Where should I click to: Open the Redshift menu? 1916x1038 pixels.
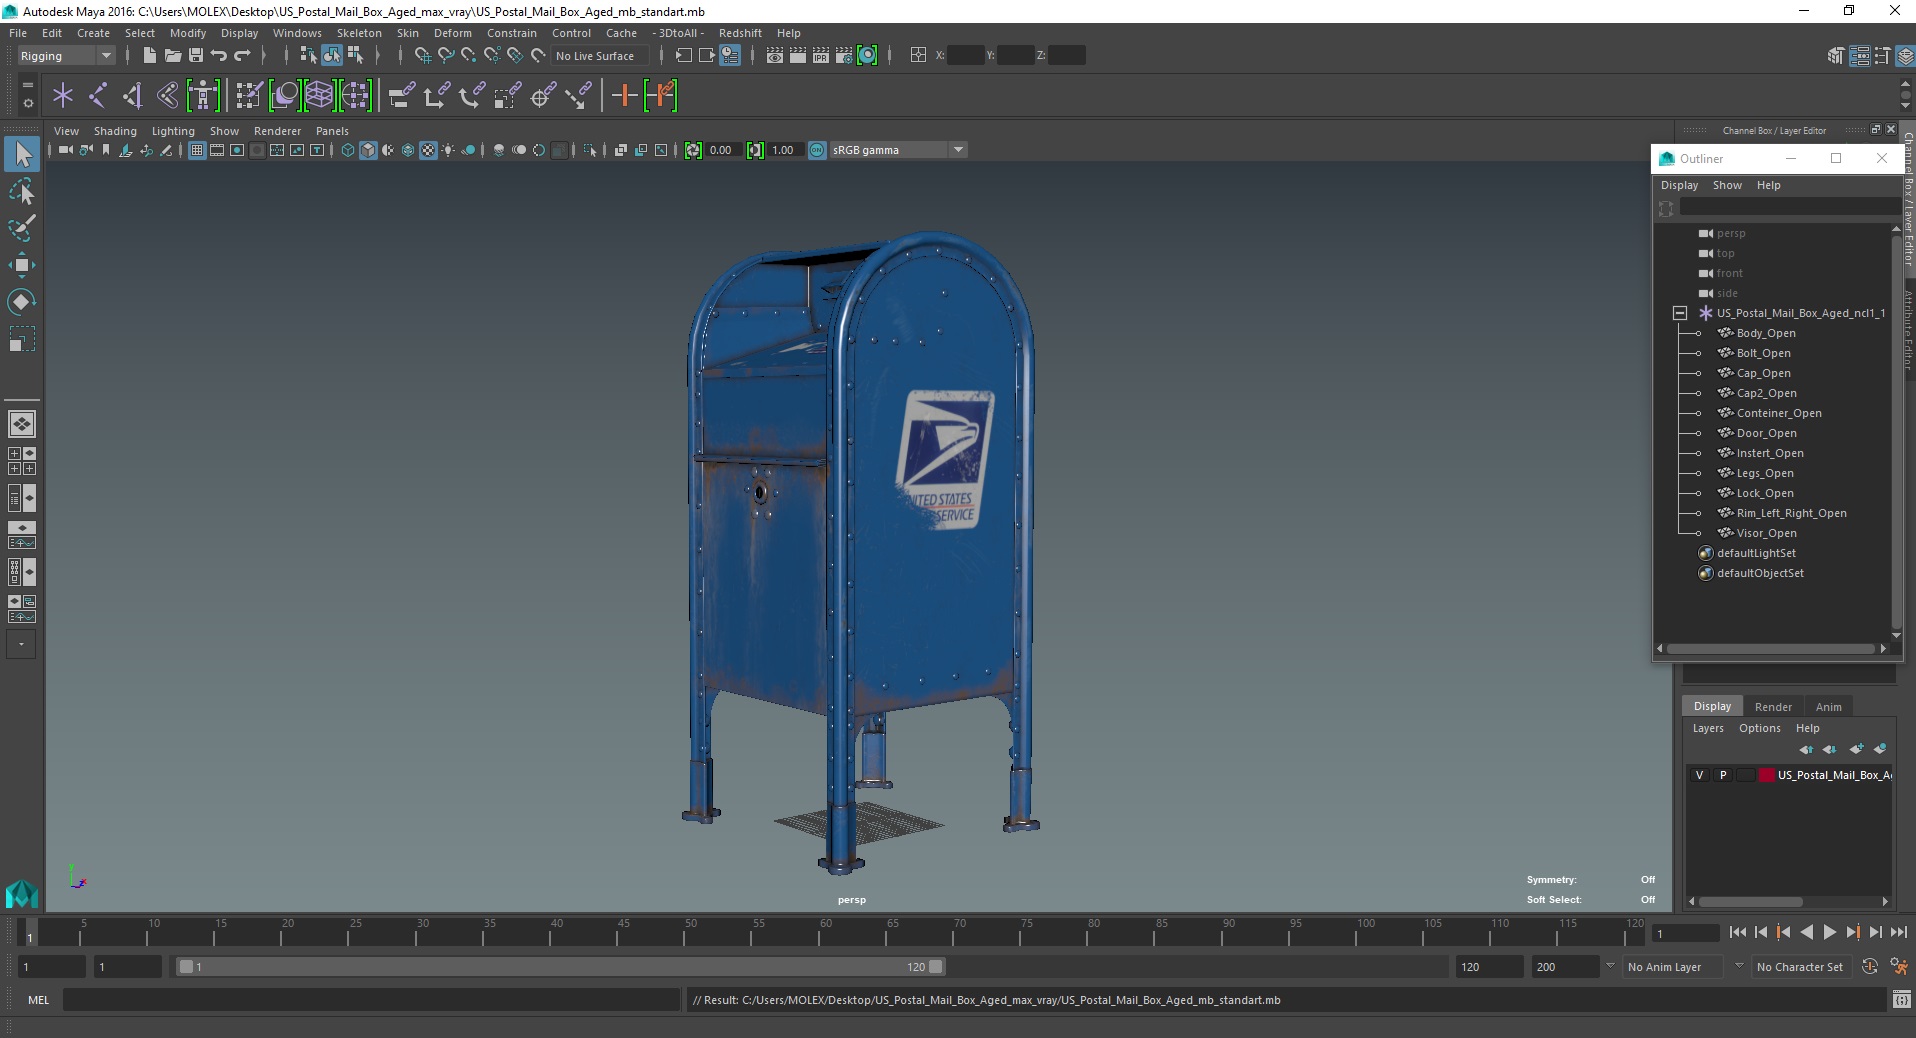tap(740, 33)
